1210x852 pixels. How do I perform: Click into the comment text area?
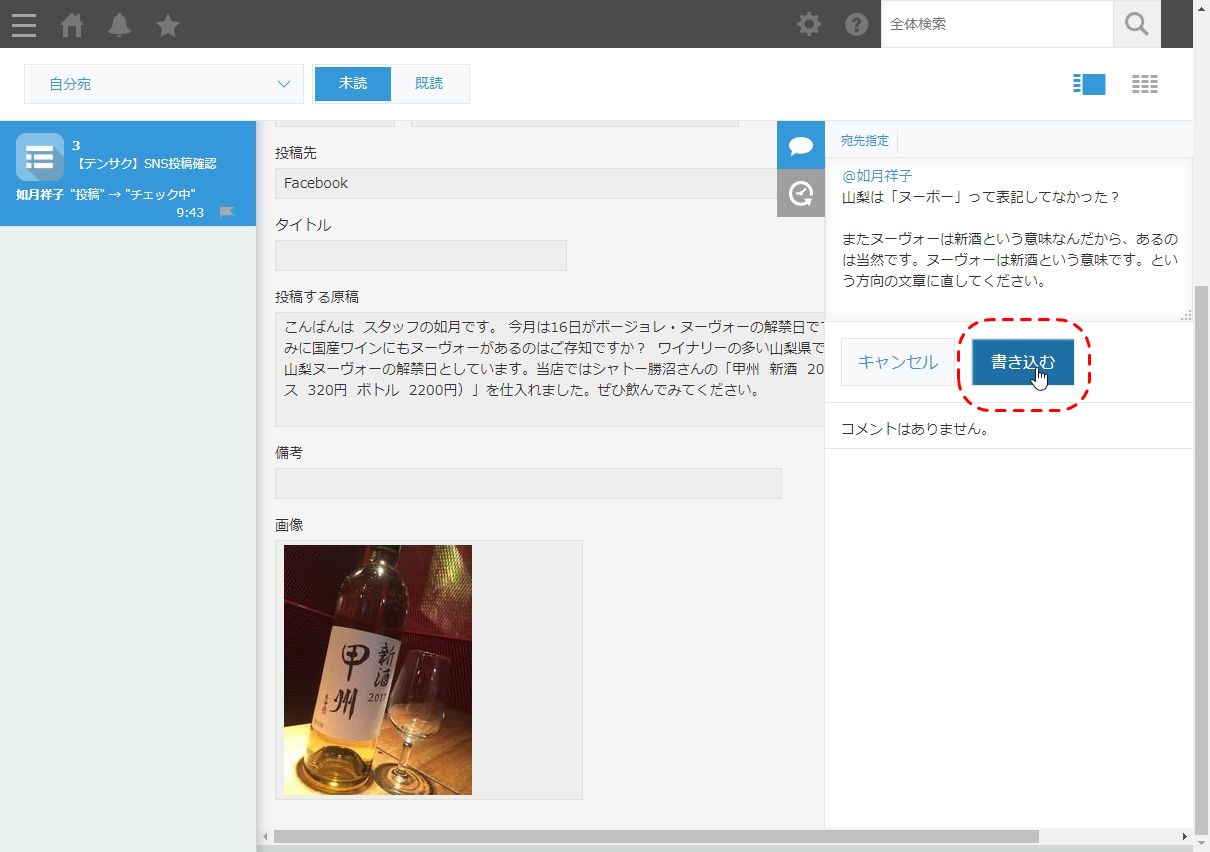pos(1010,240)
